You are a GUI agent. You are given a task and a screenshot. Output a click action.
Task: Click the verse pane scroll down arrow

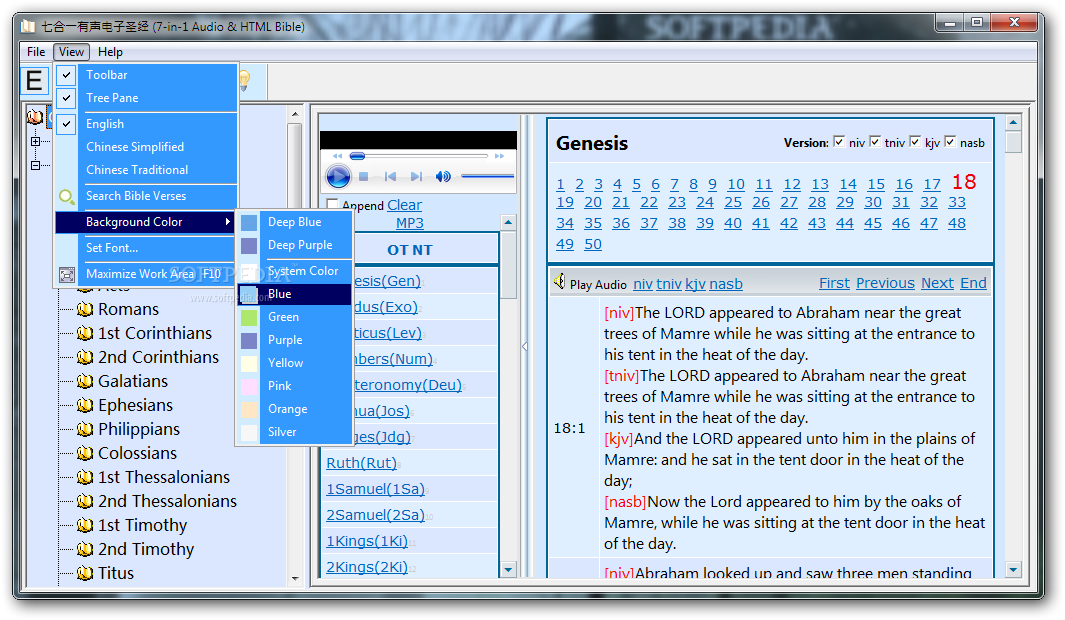tap(1013, 570)
